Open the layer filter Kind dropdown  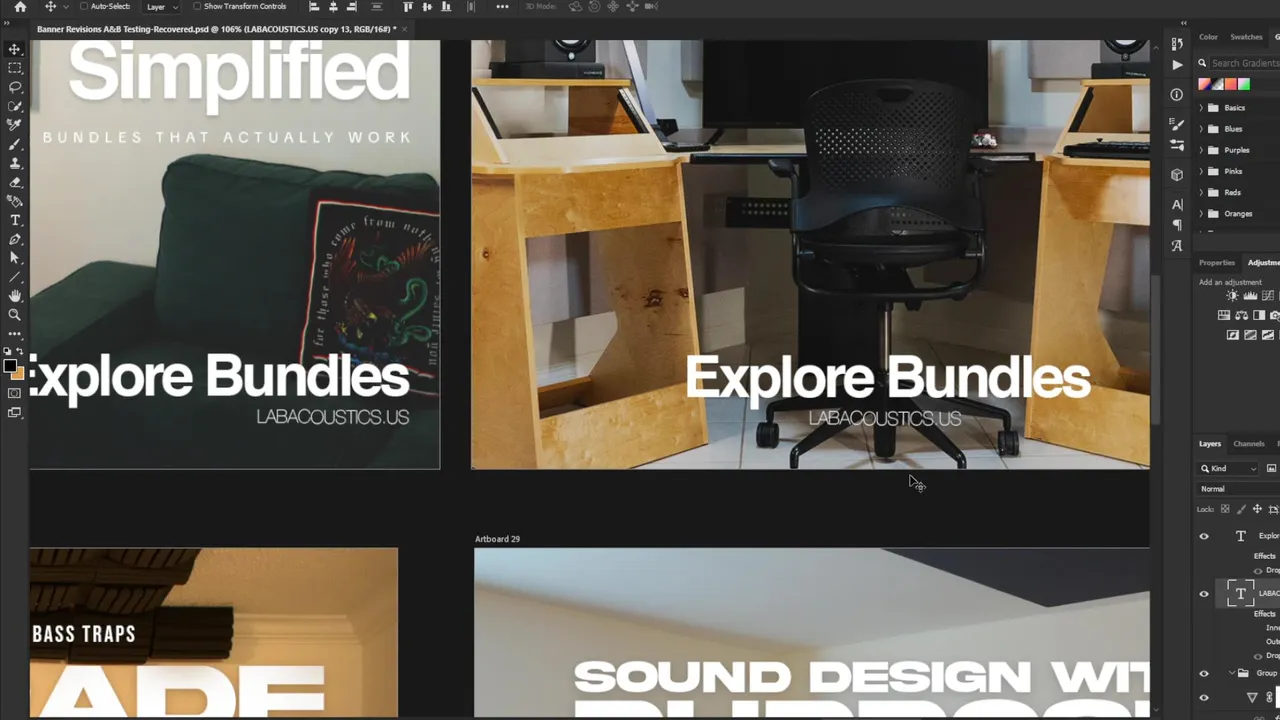(x=1229, y=468)
